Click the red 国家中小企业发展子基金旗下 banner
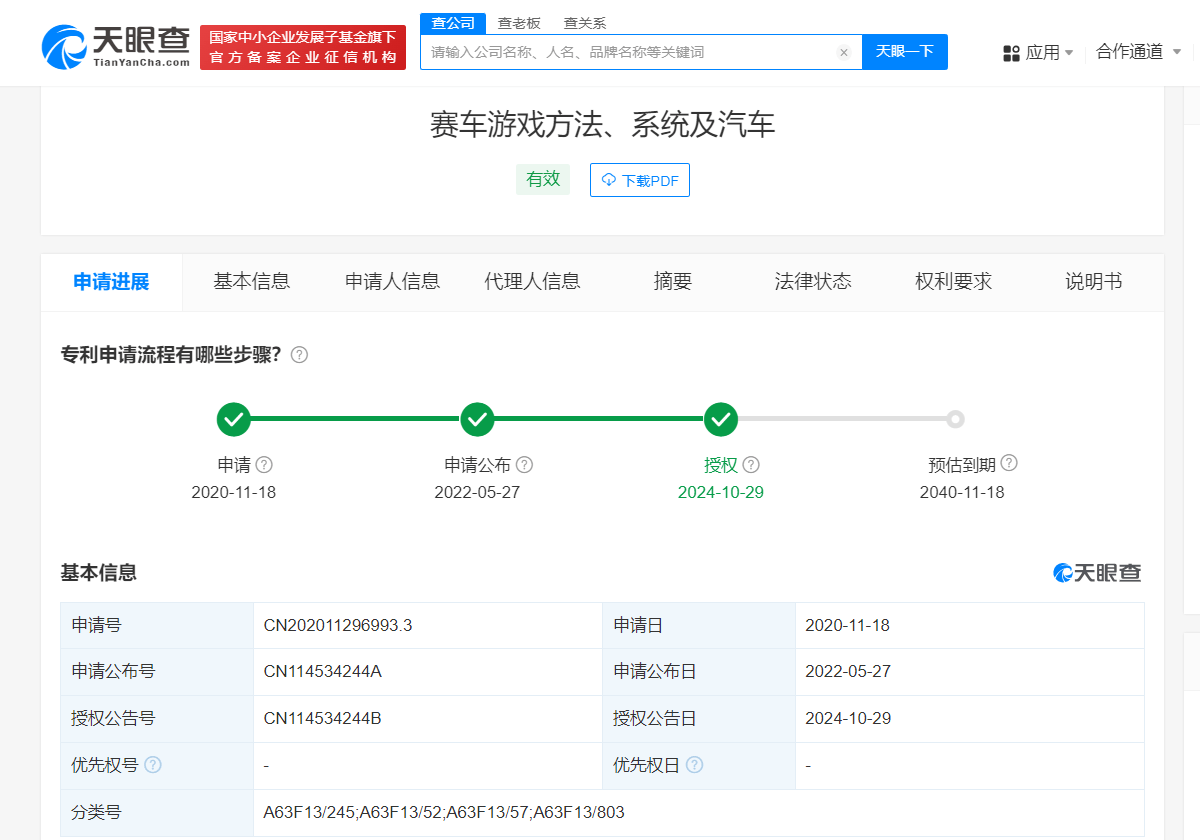Viewport: 1200px width, 840px height. coord(303,47)
